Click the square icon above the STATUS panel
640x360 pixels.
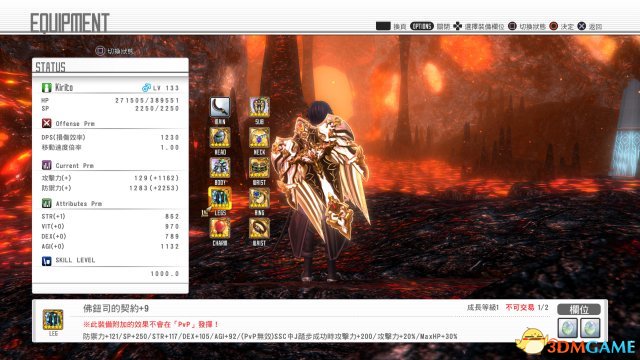[100, 51]
